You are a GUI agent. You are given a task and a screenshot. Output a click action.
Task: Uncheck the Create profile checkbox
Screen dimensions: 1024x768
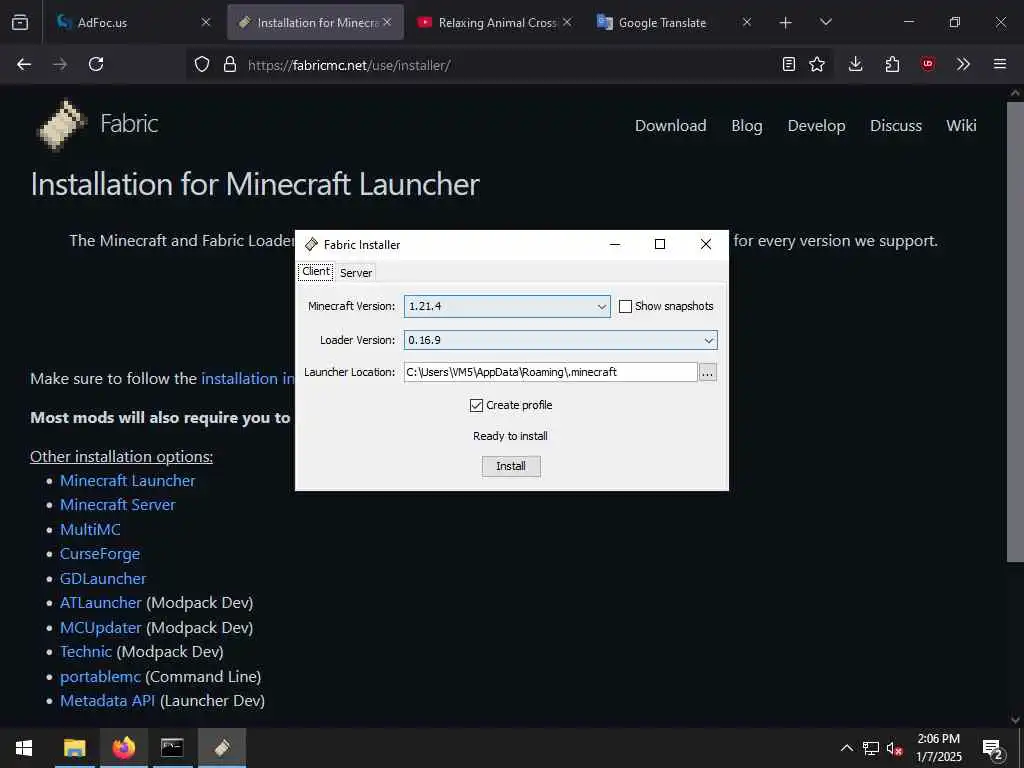pyautogui.click(x=476, y=405)
